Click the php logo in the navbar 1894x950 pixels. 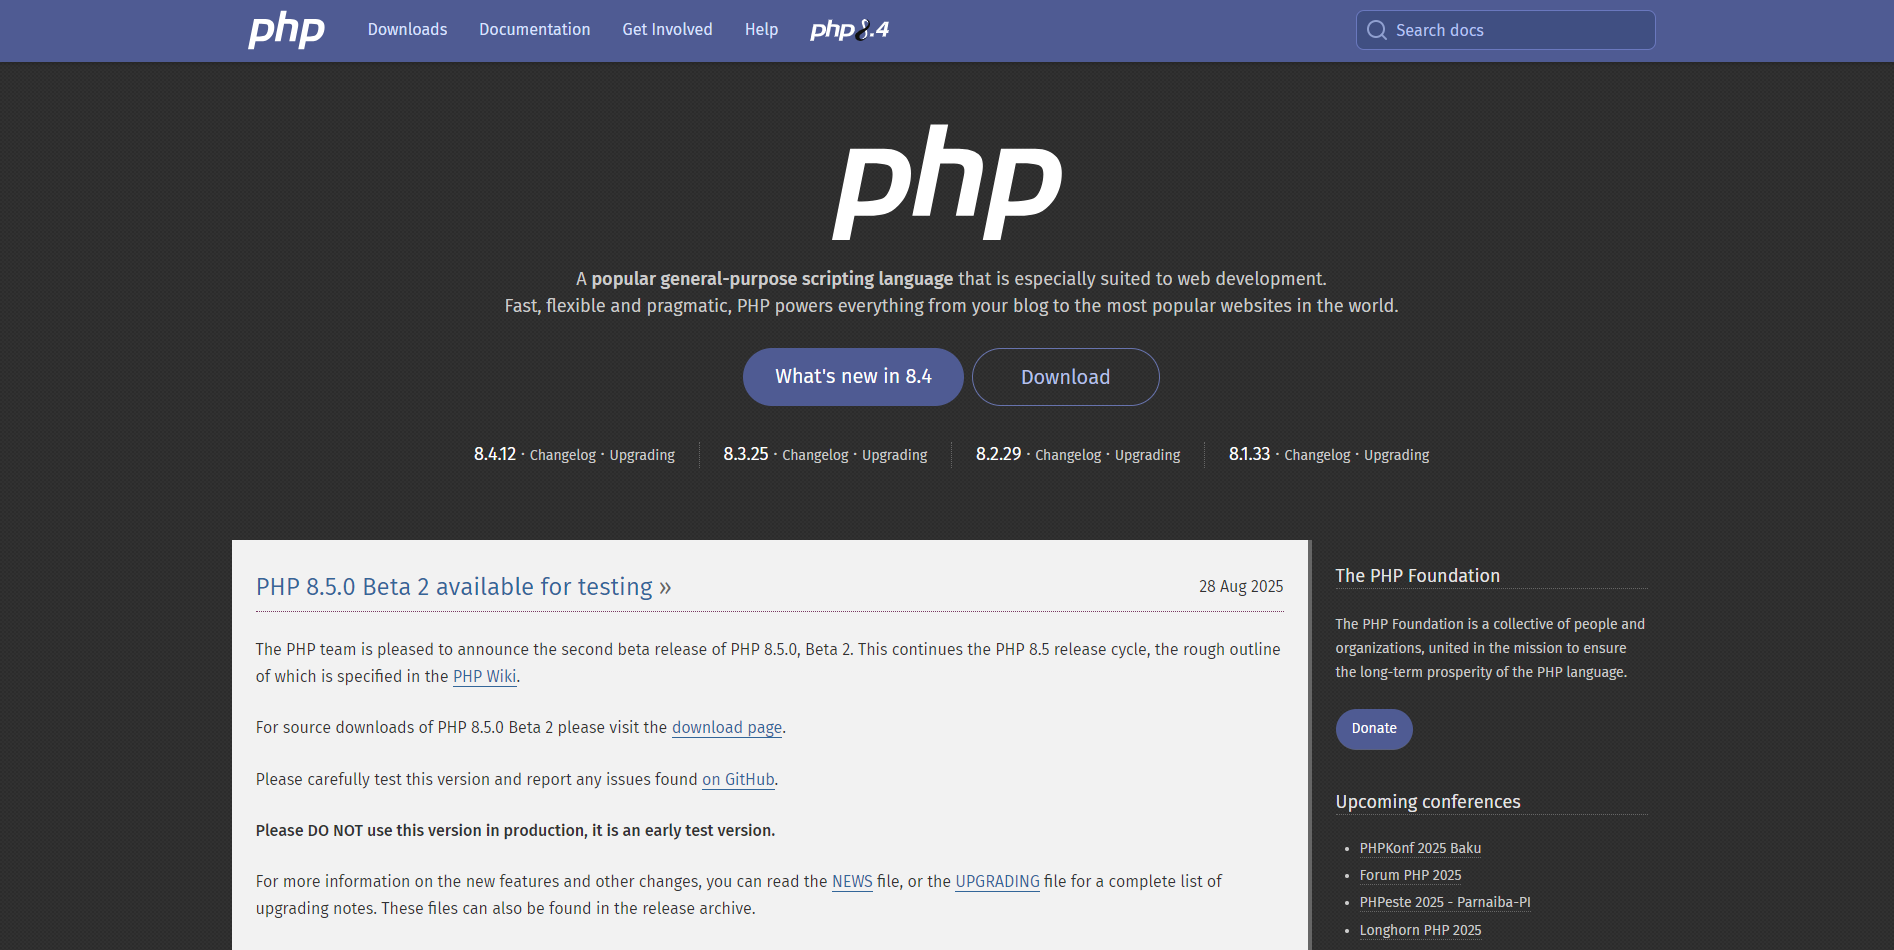point(286,30)
